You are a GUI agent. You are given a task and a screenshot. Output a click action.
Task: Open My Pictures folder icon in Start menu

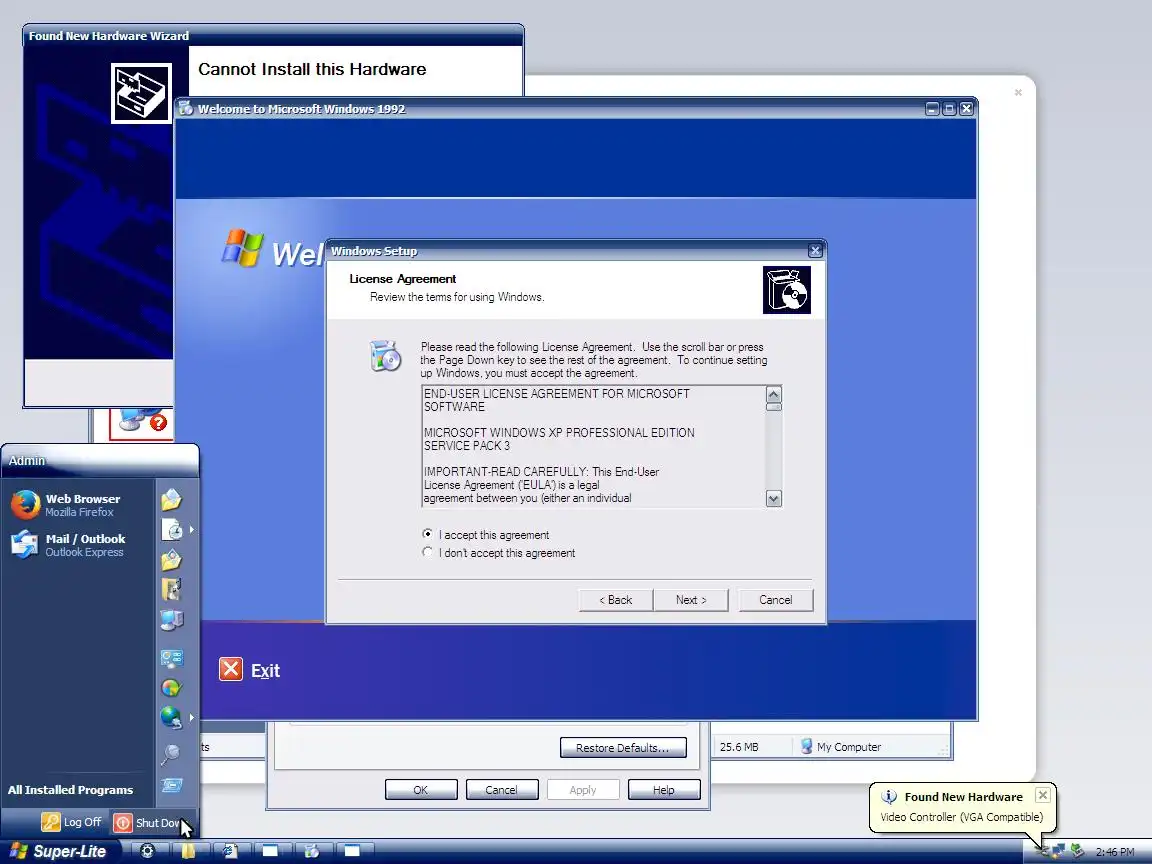point(171,560)
